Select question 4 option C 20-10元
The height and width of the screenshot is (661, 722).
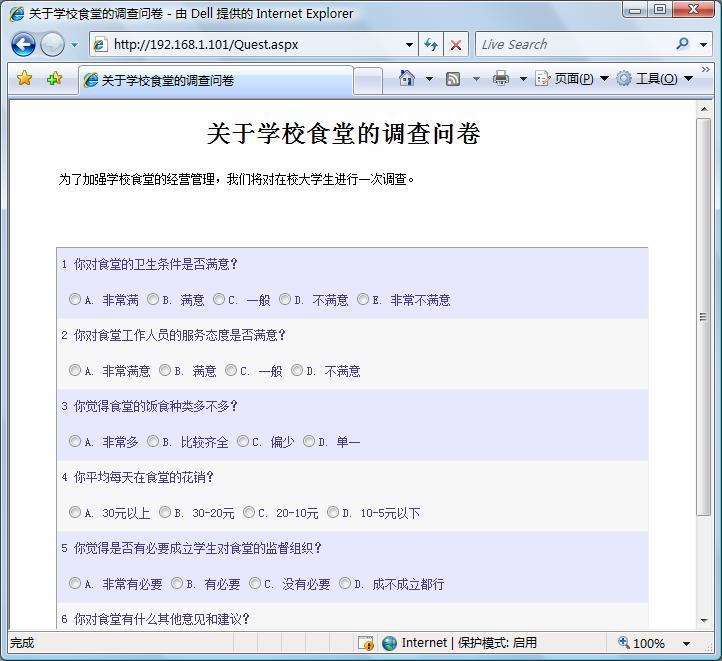[x=249, y=512]
